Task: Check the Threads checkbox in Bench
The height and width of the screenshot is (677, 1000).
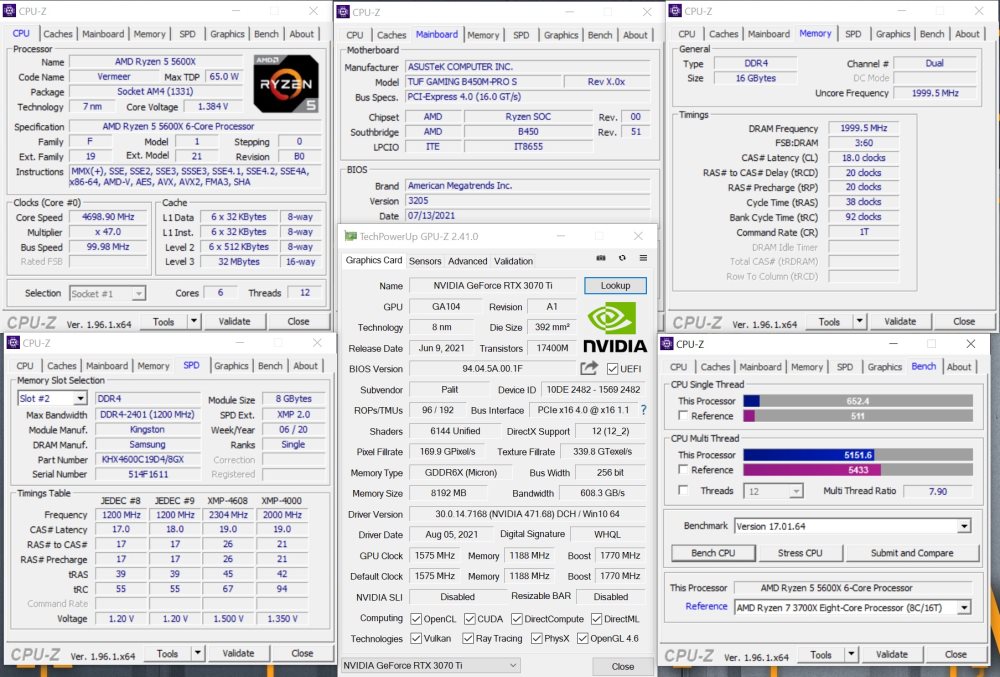Action: pyautogui.click(x=683, y=491)
